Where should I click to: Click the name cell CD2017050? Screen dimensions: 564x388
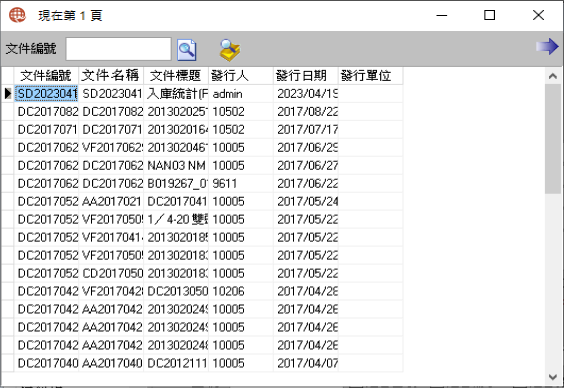point(111,274)
